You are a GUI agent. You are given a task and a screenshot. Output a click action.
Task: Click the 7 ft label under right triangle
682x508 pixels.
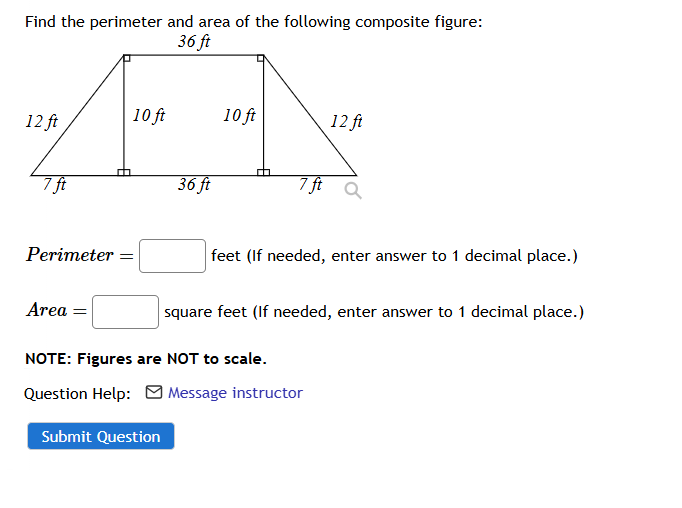(310, 185)
